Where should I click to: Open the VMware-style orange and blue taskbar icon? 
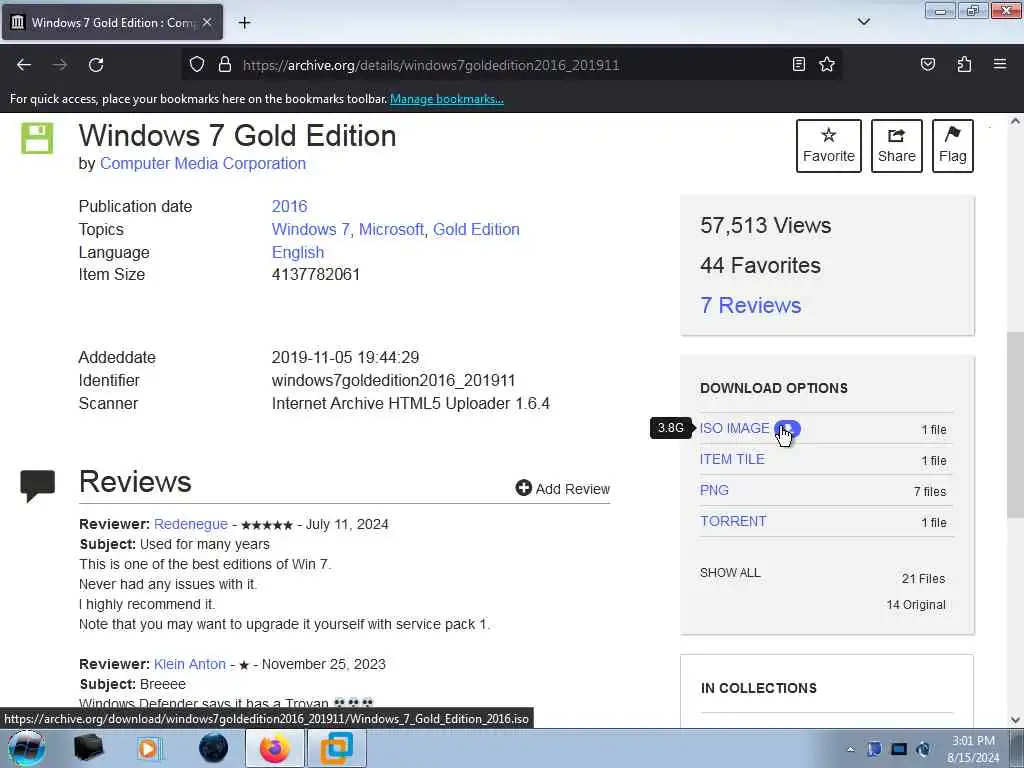[336, 748]
